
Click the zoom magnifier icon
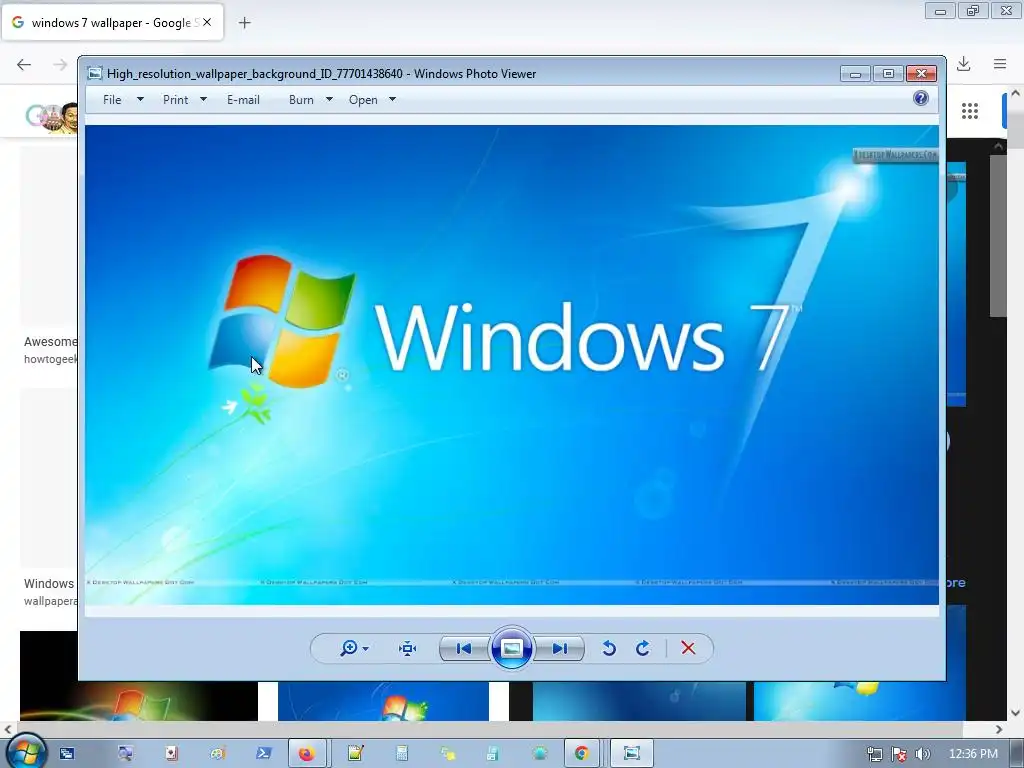[349, 648]
